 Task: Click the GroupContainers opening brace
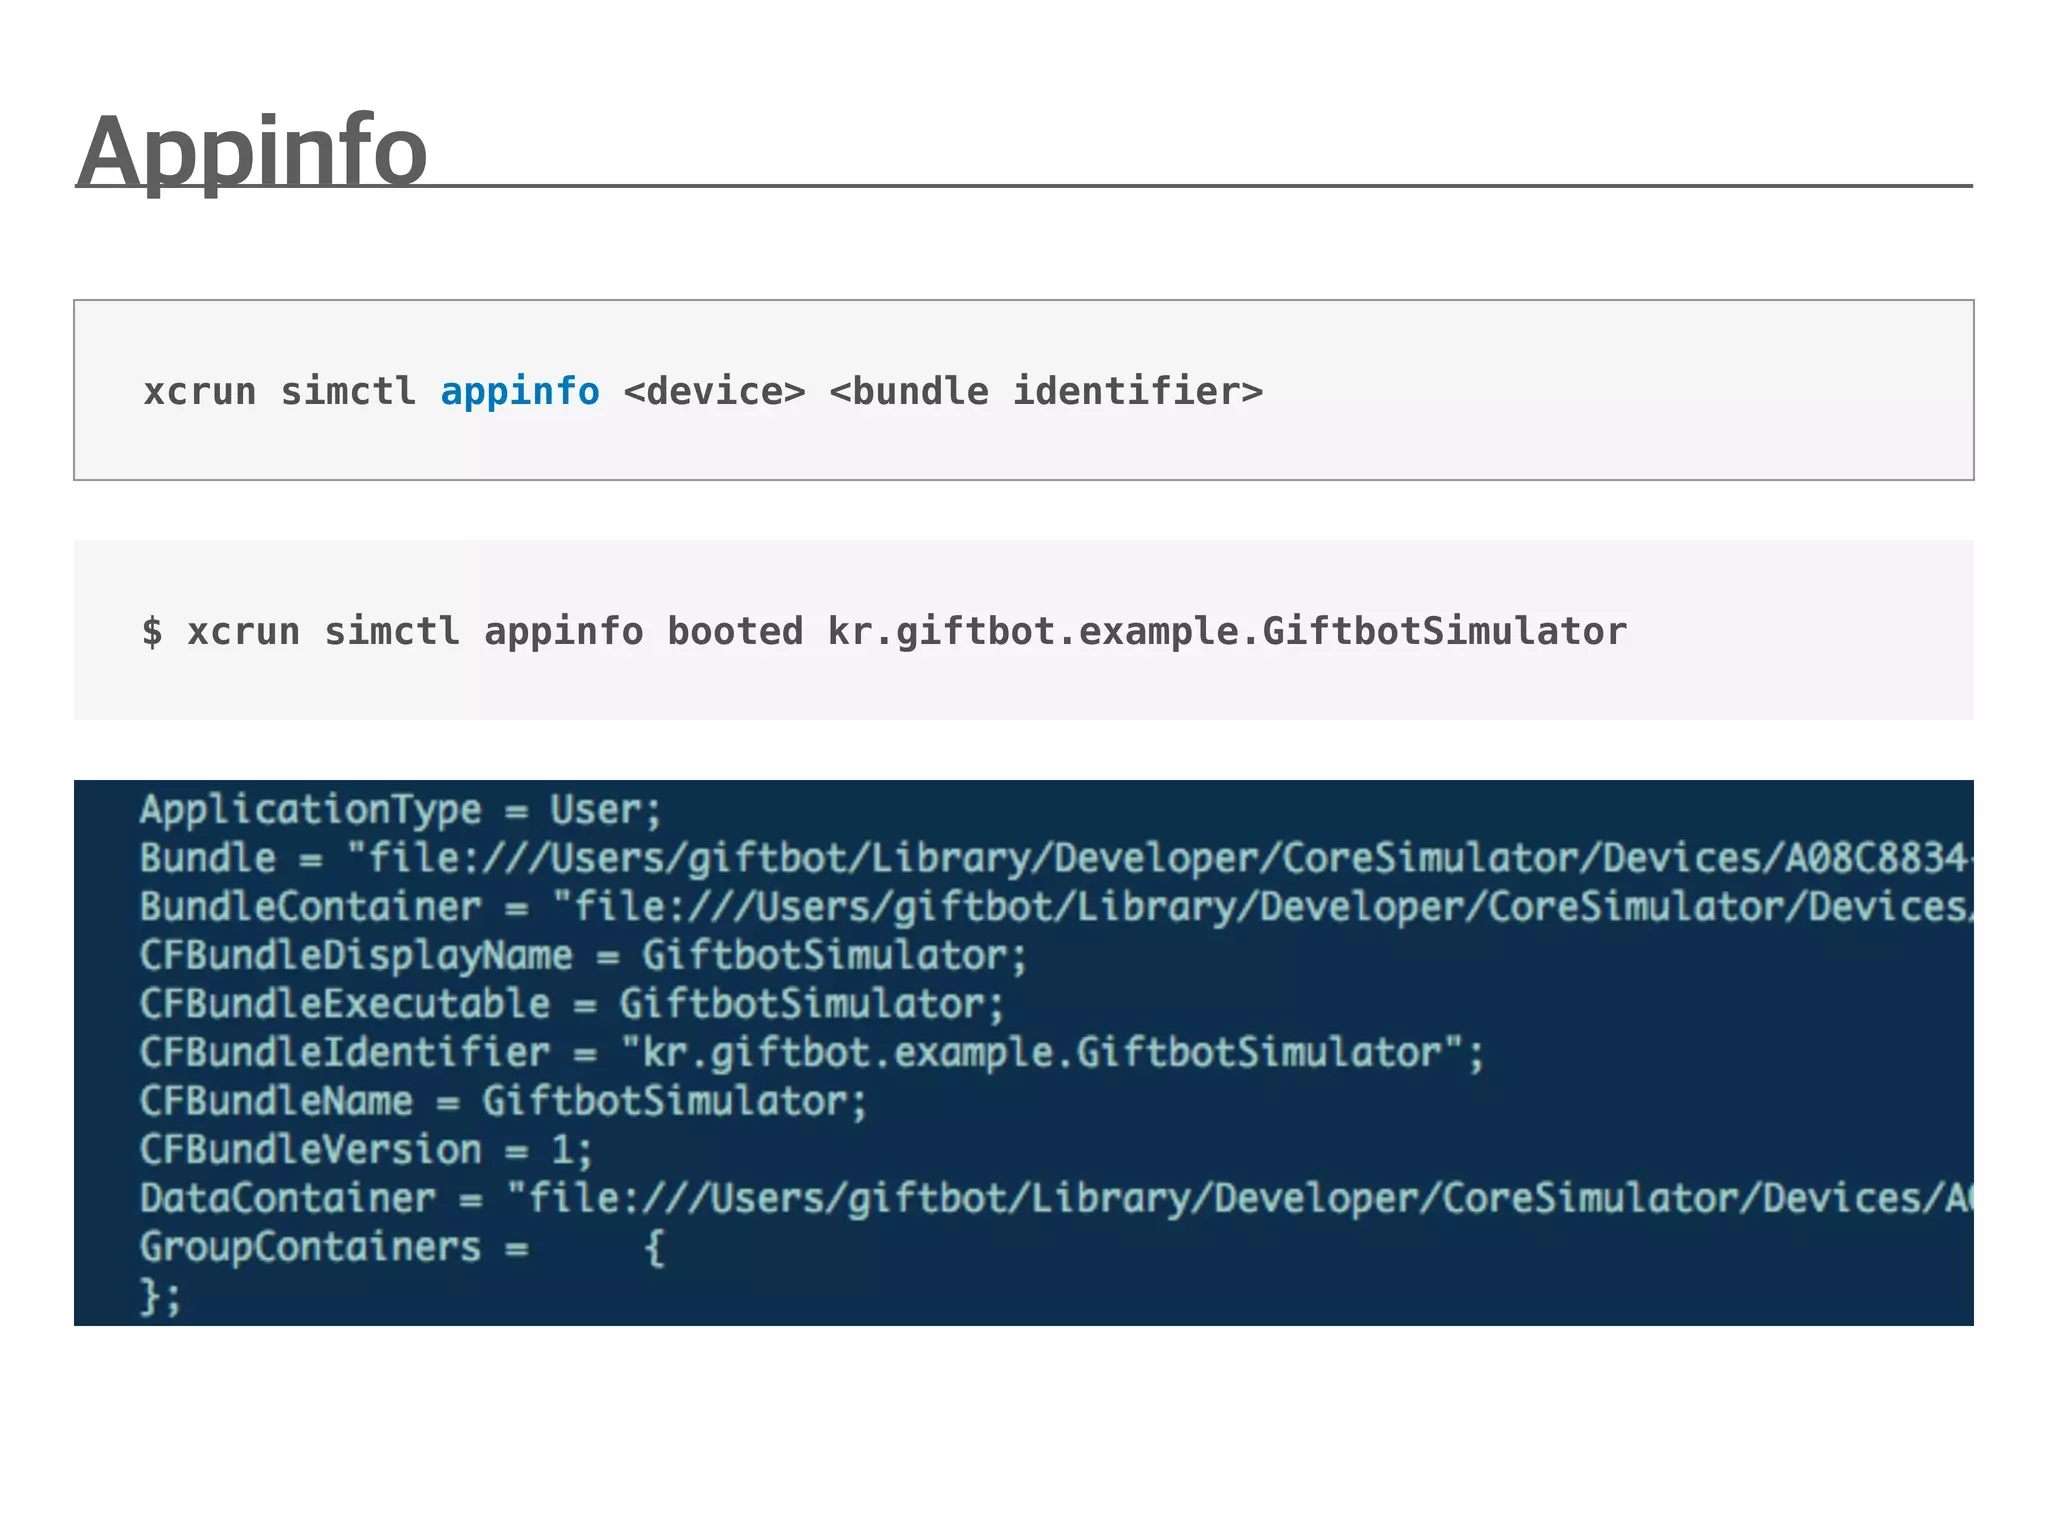(654, 1247)
